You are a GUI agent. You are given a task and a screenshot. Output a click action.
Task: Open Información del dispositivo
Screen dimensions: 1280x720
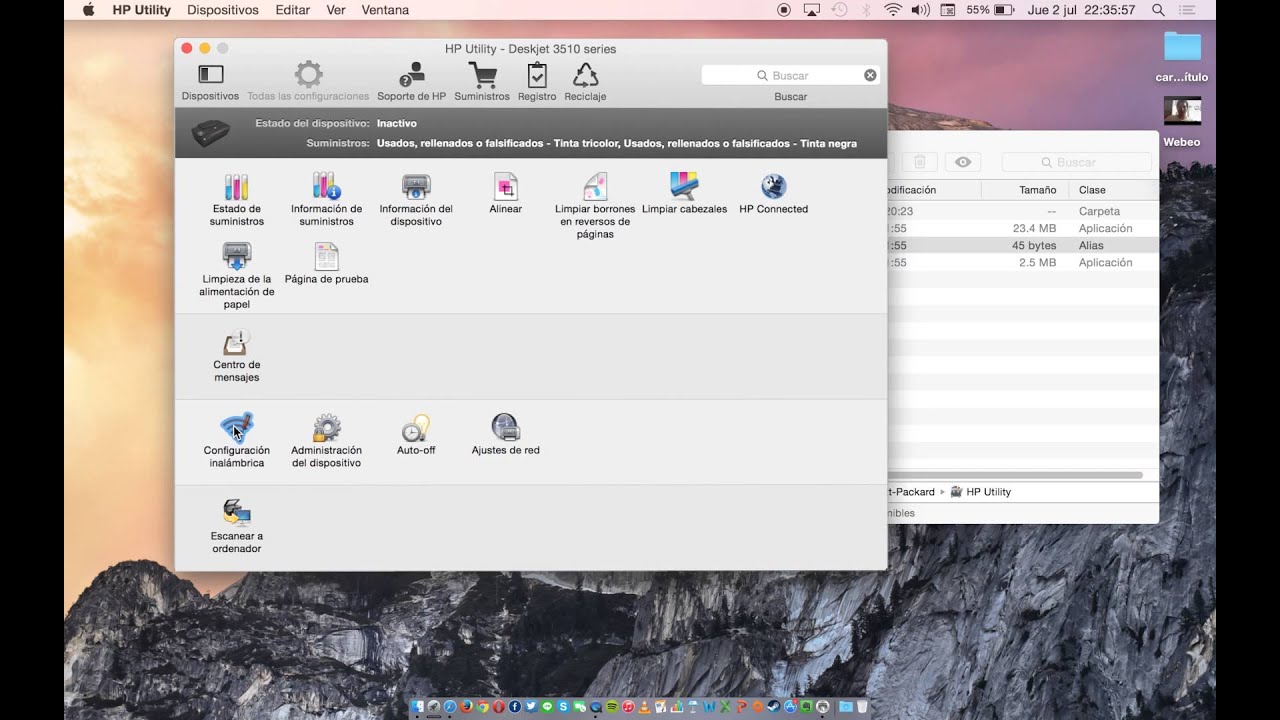[x=416, y=200]
